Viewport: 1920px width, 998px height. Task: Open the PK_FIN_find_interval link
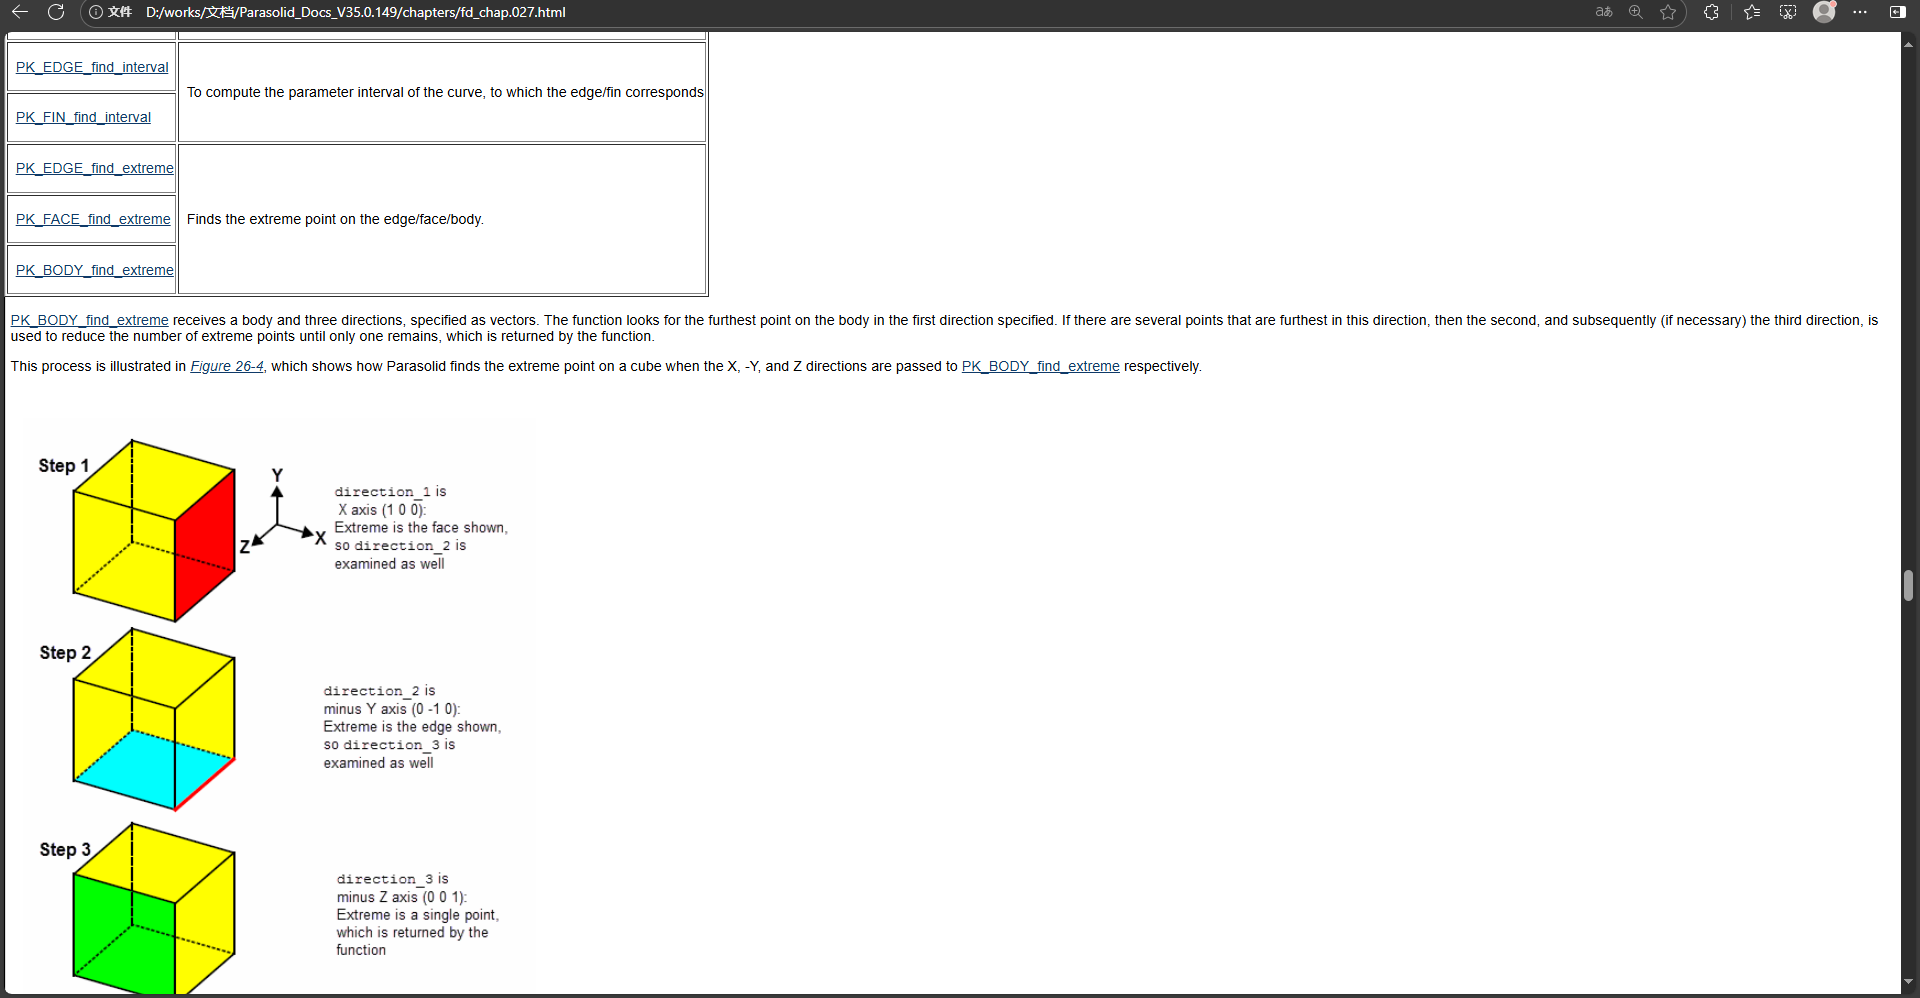pos(83,117)
